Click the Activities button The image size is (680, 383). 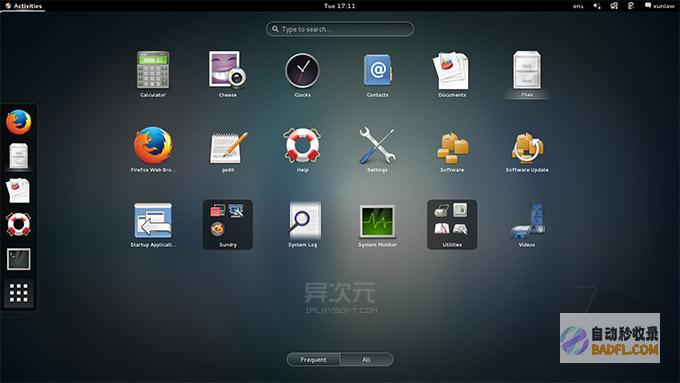tap(23, 6)
